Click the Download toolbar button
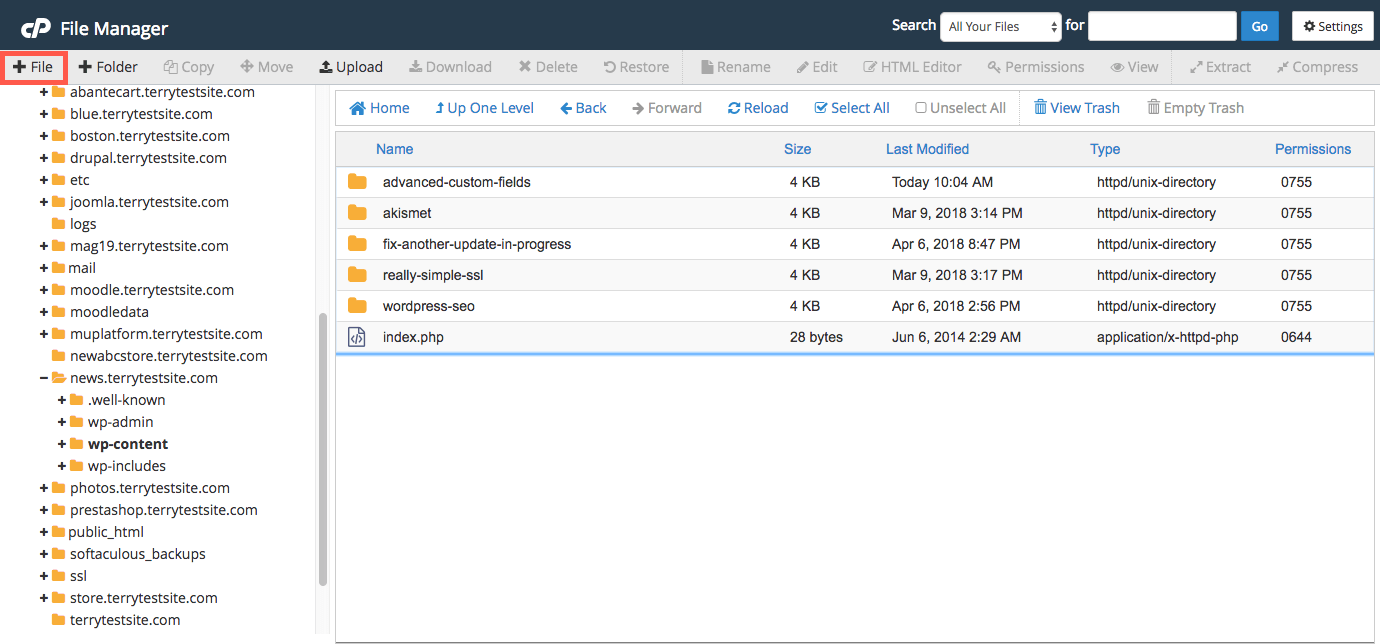1380x644 pixels. (x=450, y=67)
